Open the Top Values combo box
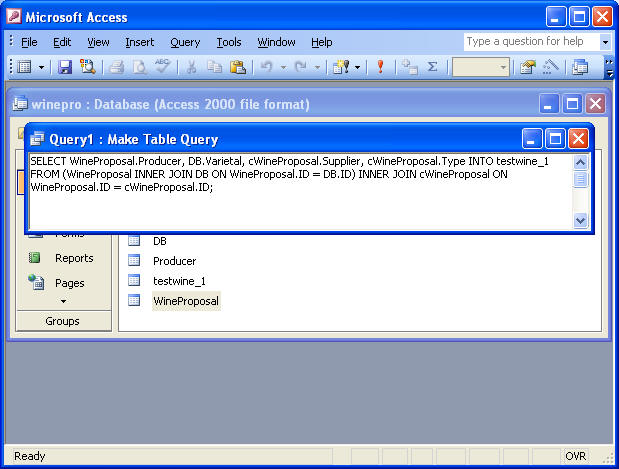Screen dimensions: 619x469 click(480, 68)
